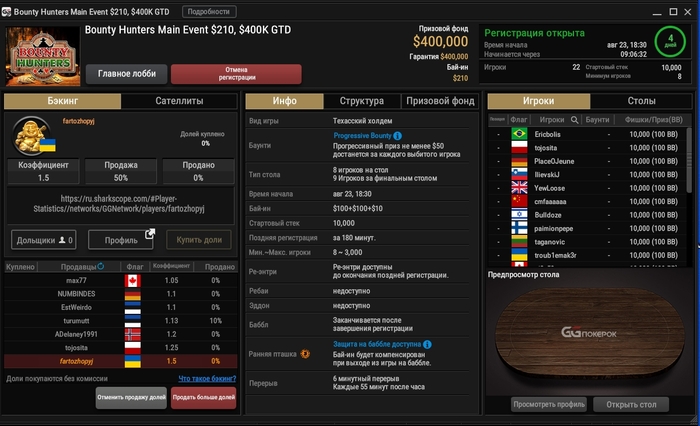Screen dimensions: 700x426
Task: Open the Призовой фонд tab
Action: [440, 101]
